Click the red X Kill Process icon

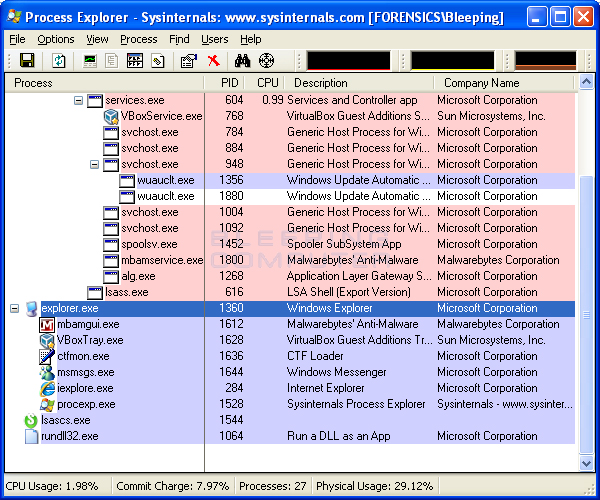tap(214, 60)
